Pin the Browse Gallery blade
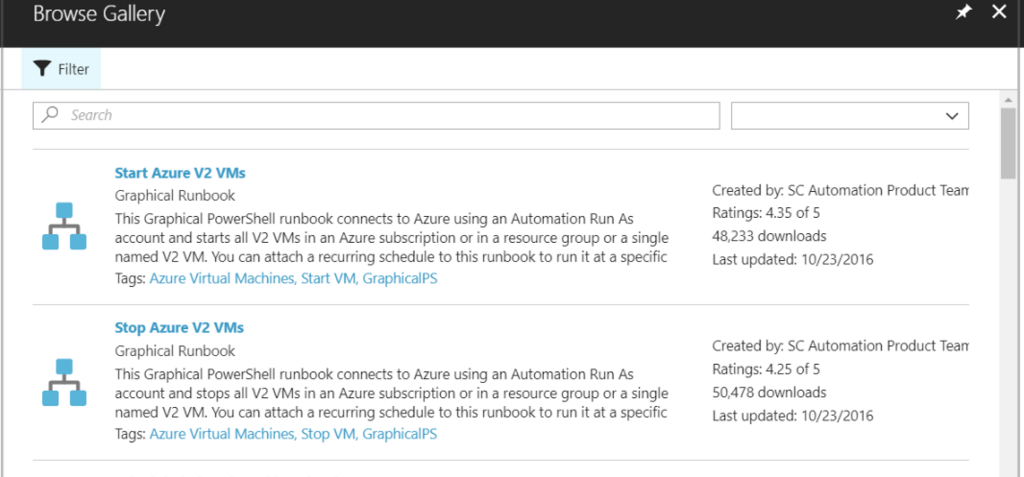Screen dimensions: 1024x477 pos(963,13)
